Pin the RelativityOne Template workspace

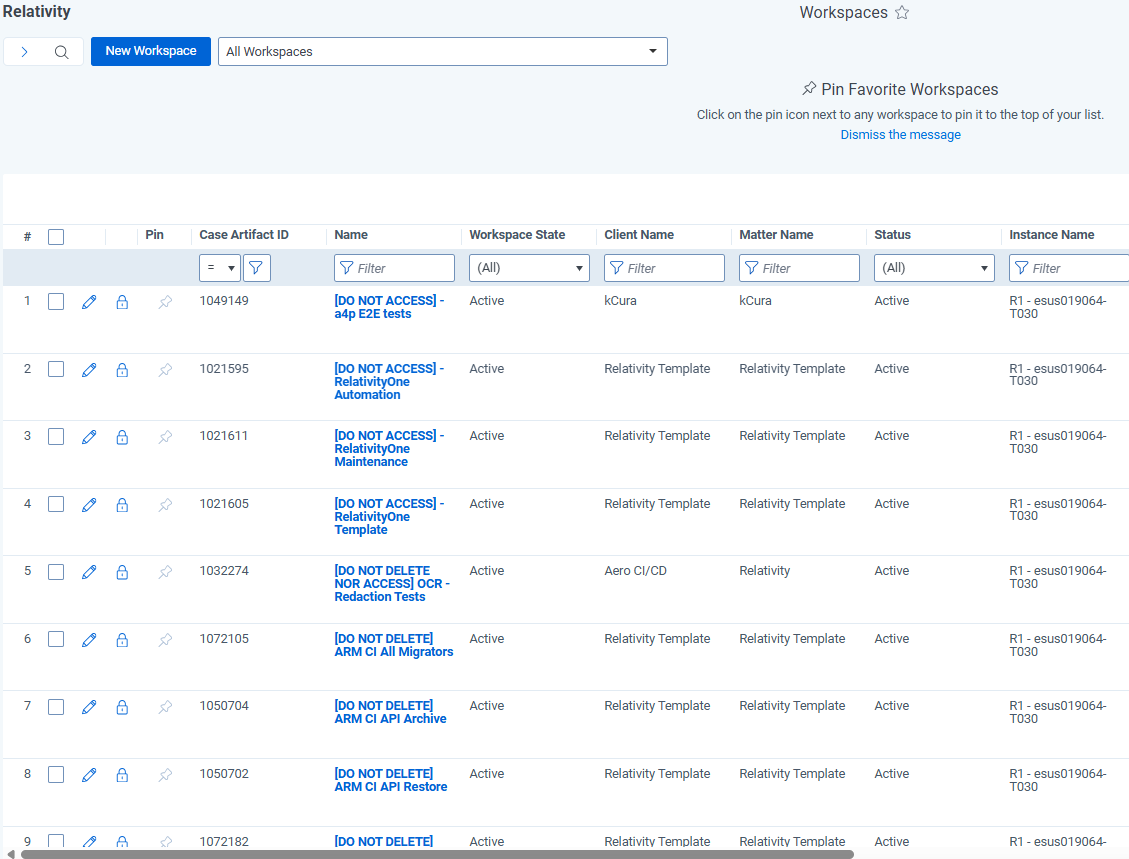[166, 504]
